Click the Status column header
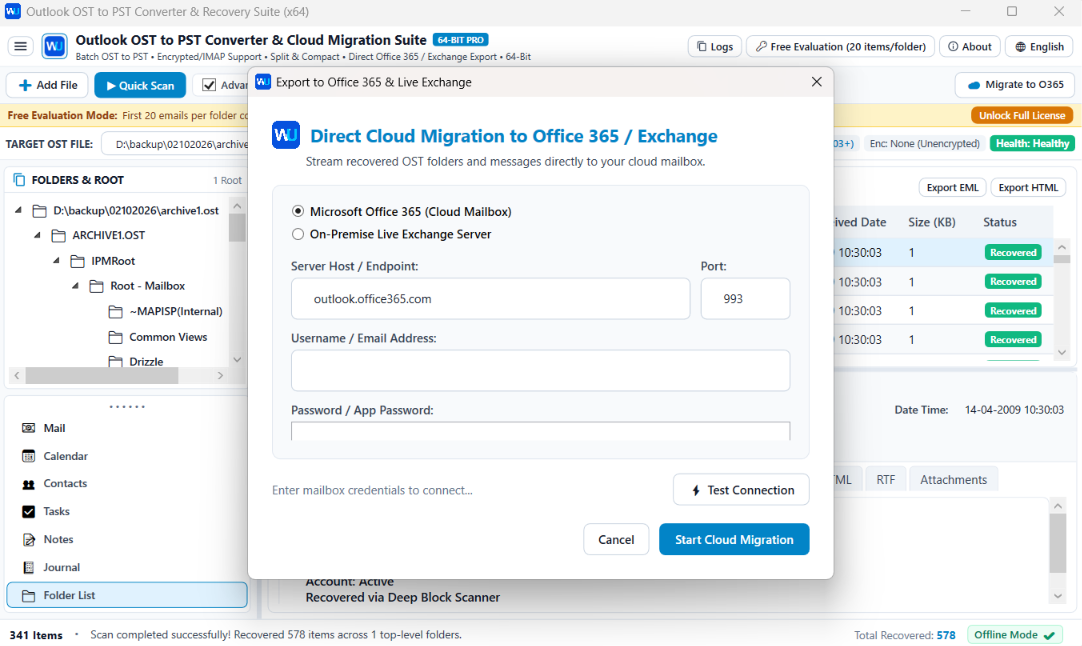The width and height of the screenshot is (1082, 646). click(1000, 222)
